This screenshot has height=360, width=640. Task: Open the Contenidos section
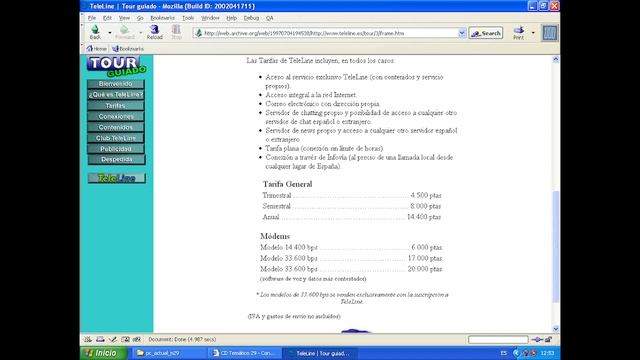[x=116, y=127]
